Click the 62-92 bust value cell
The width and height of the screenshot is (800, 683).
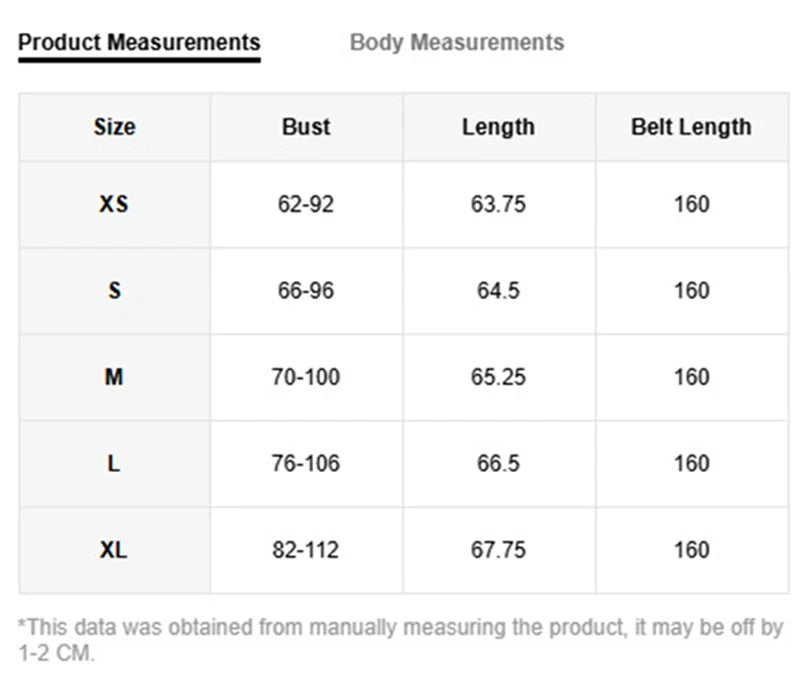pyautogui.click(x=306, y=205)
